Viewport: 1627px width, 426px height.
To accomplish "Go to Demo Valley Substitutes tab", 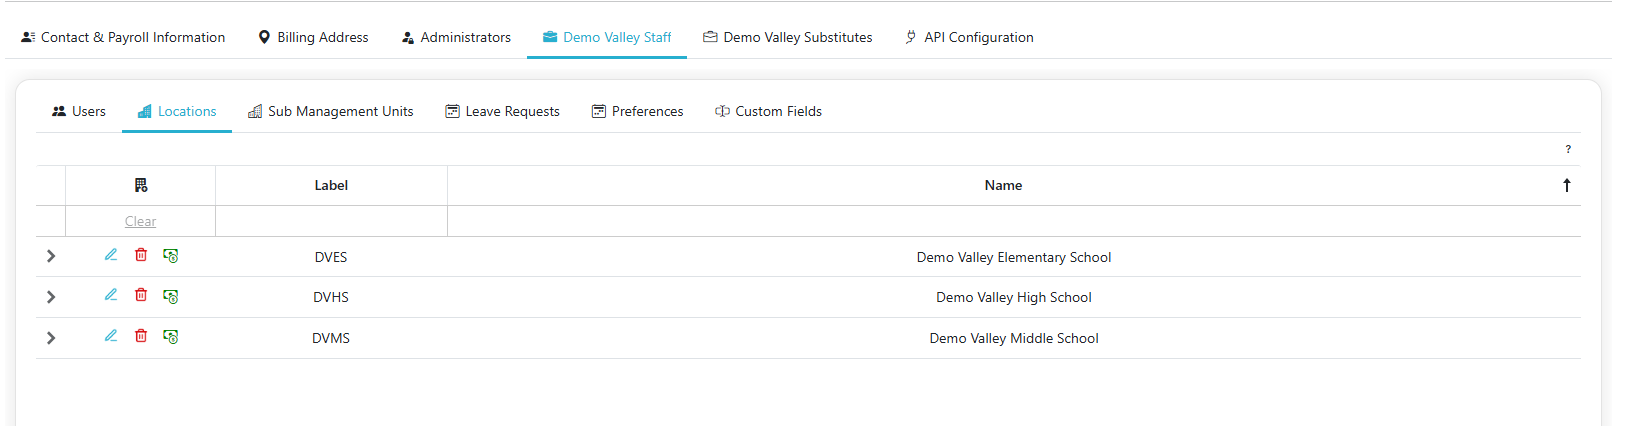I will point(787,37).
